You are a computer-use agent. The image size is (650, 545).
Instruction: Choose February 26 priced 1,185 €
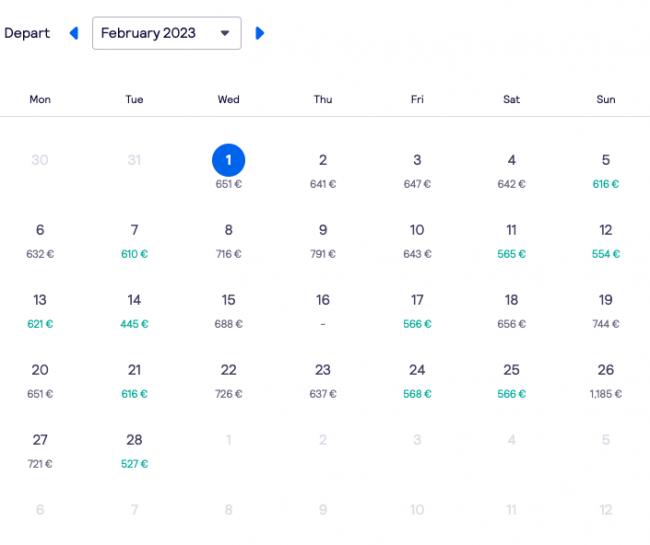(x=606, y=381)
